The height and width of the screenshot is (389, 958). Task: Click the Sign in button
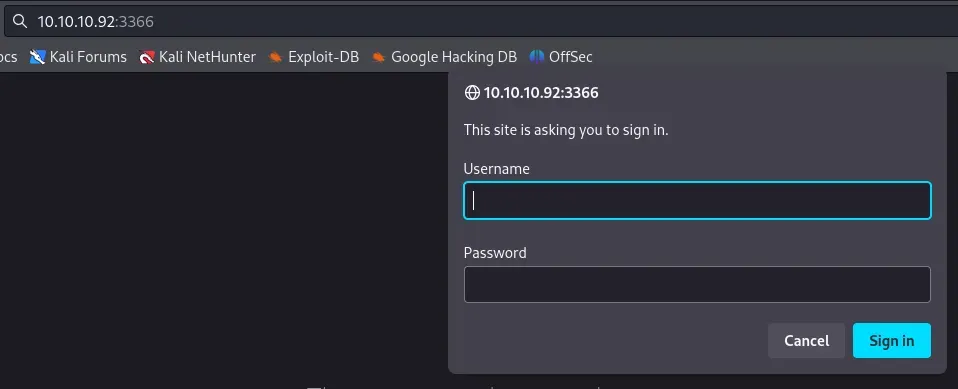coord(892,341)
